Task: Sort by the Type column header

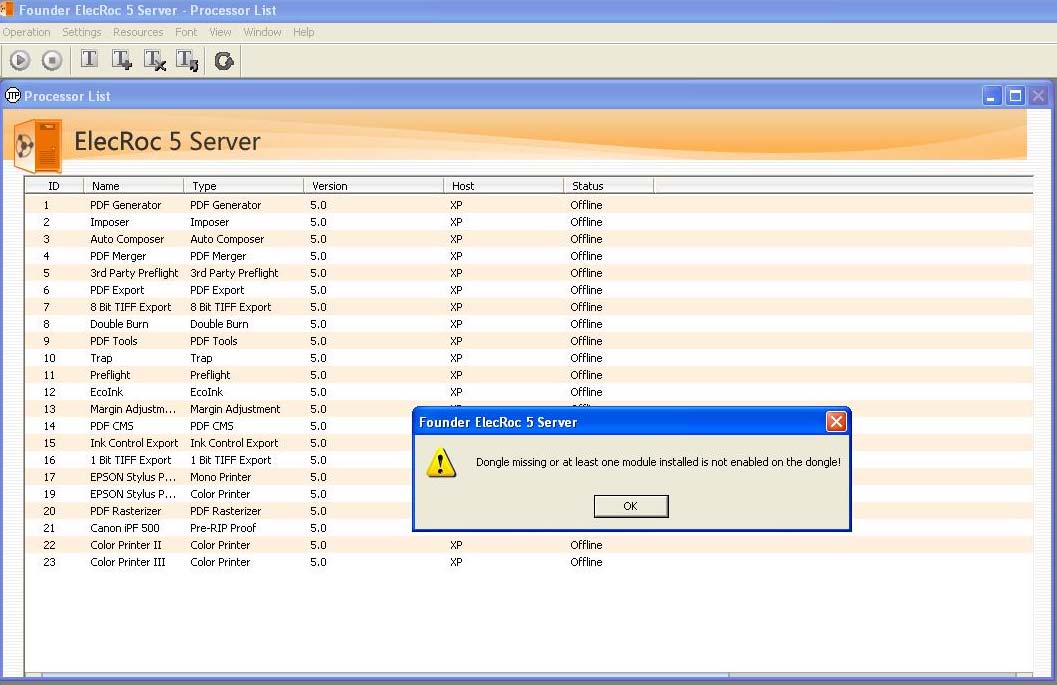Action: pyautogui.click(x=243, y=186)
